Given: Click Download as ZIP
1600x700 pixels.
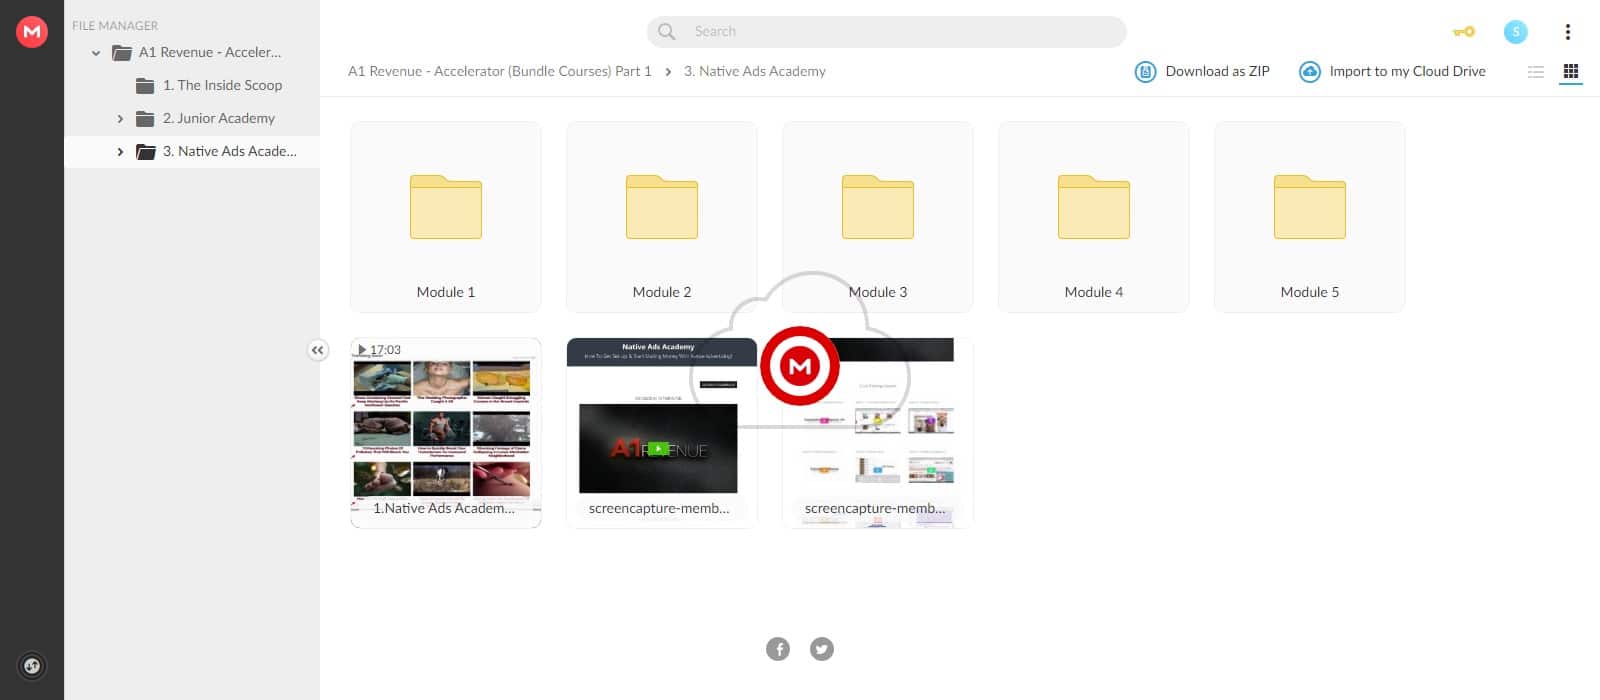Looking at the screenshot, I should point(1202,72).
